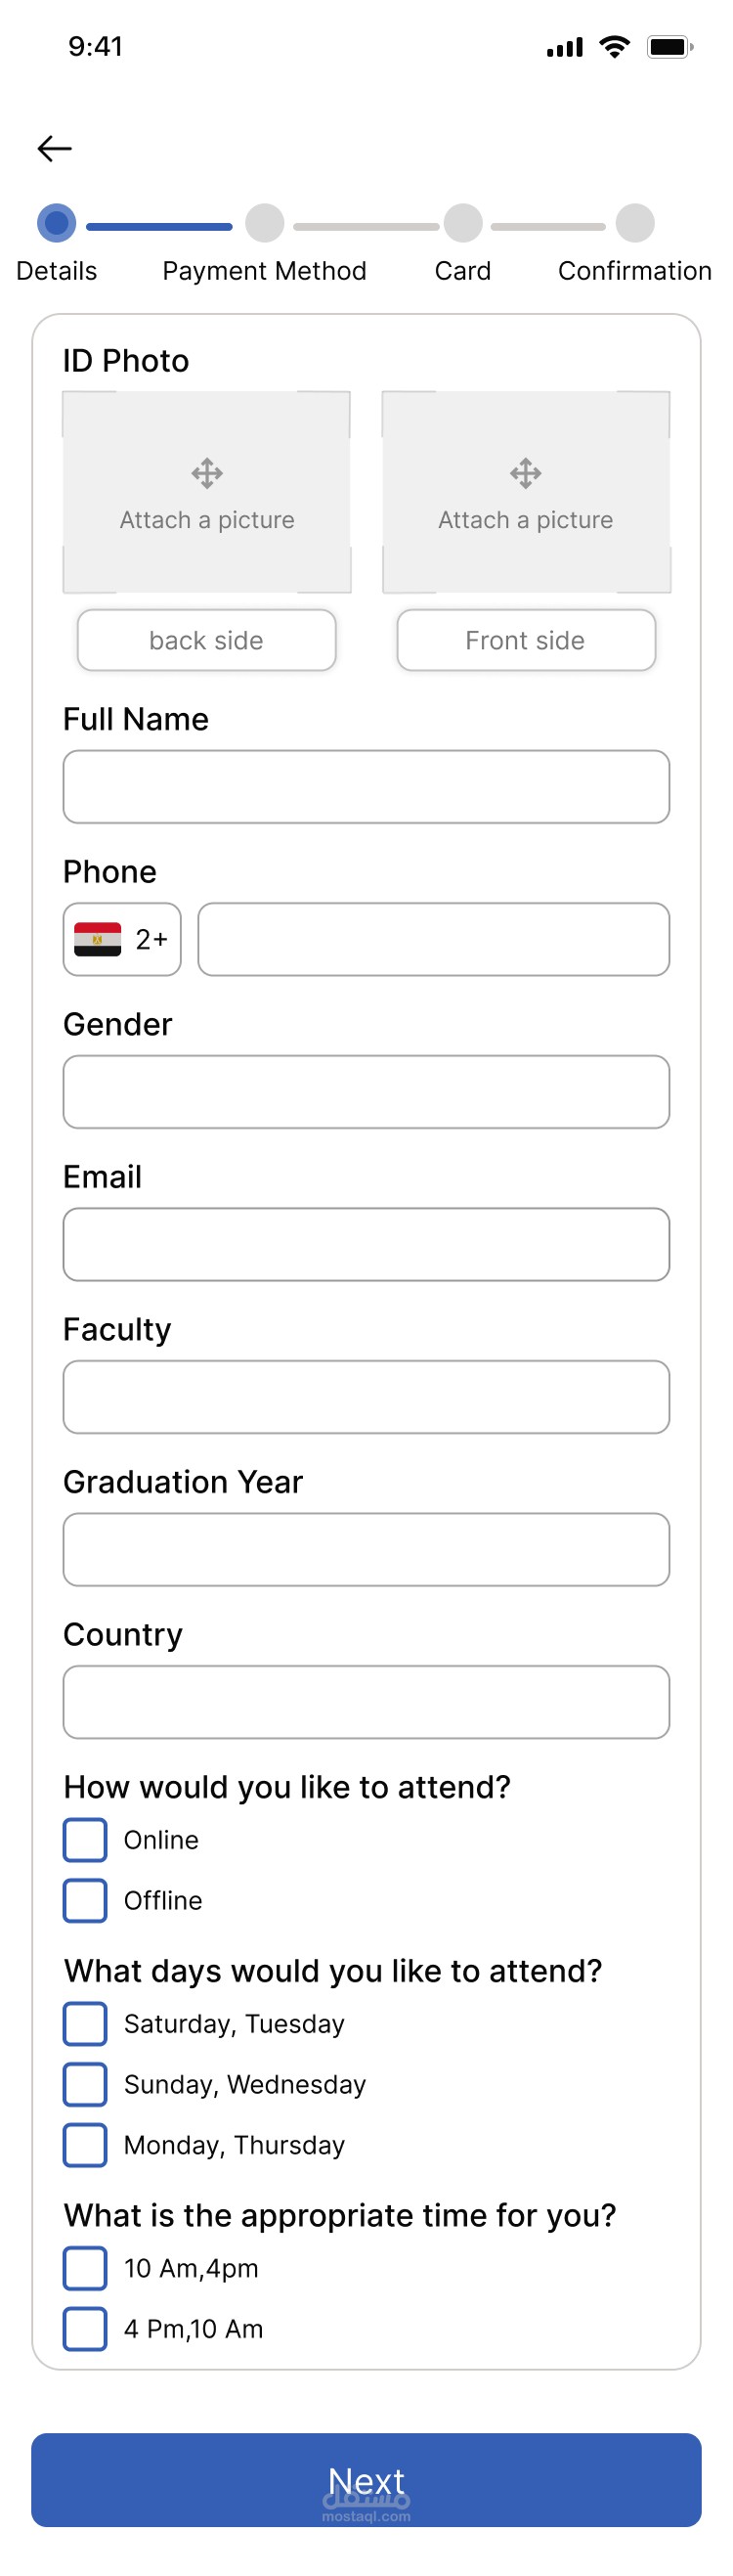Click the Front side button
Screen dimensions: 733x2576
tap(526, 640)
